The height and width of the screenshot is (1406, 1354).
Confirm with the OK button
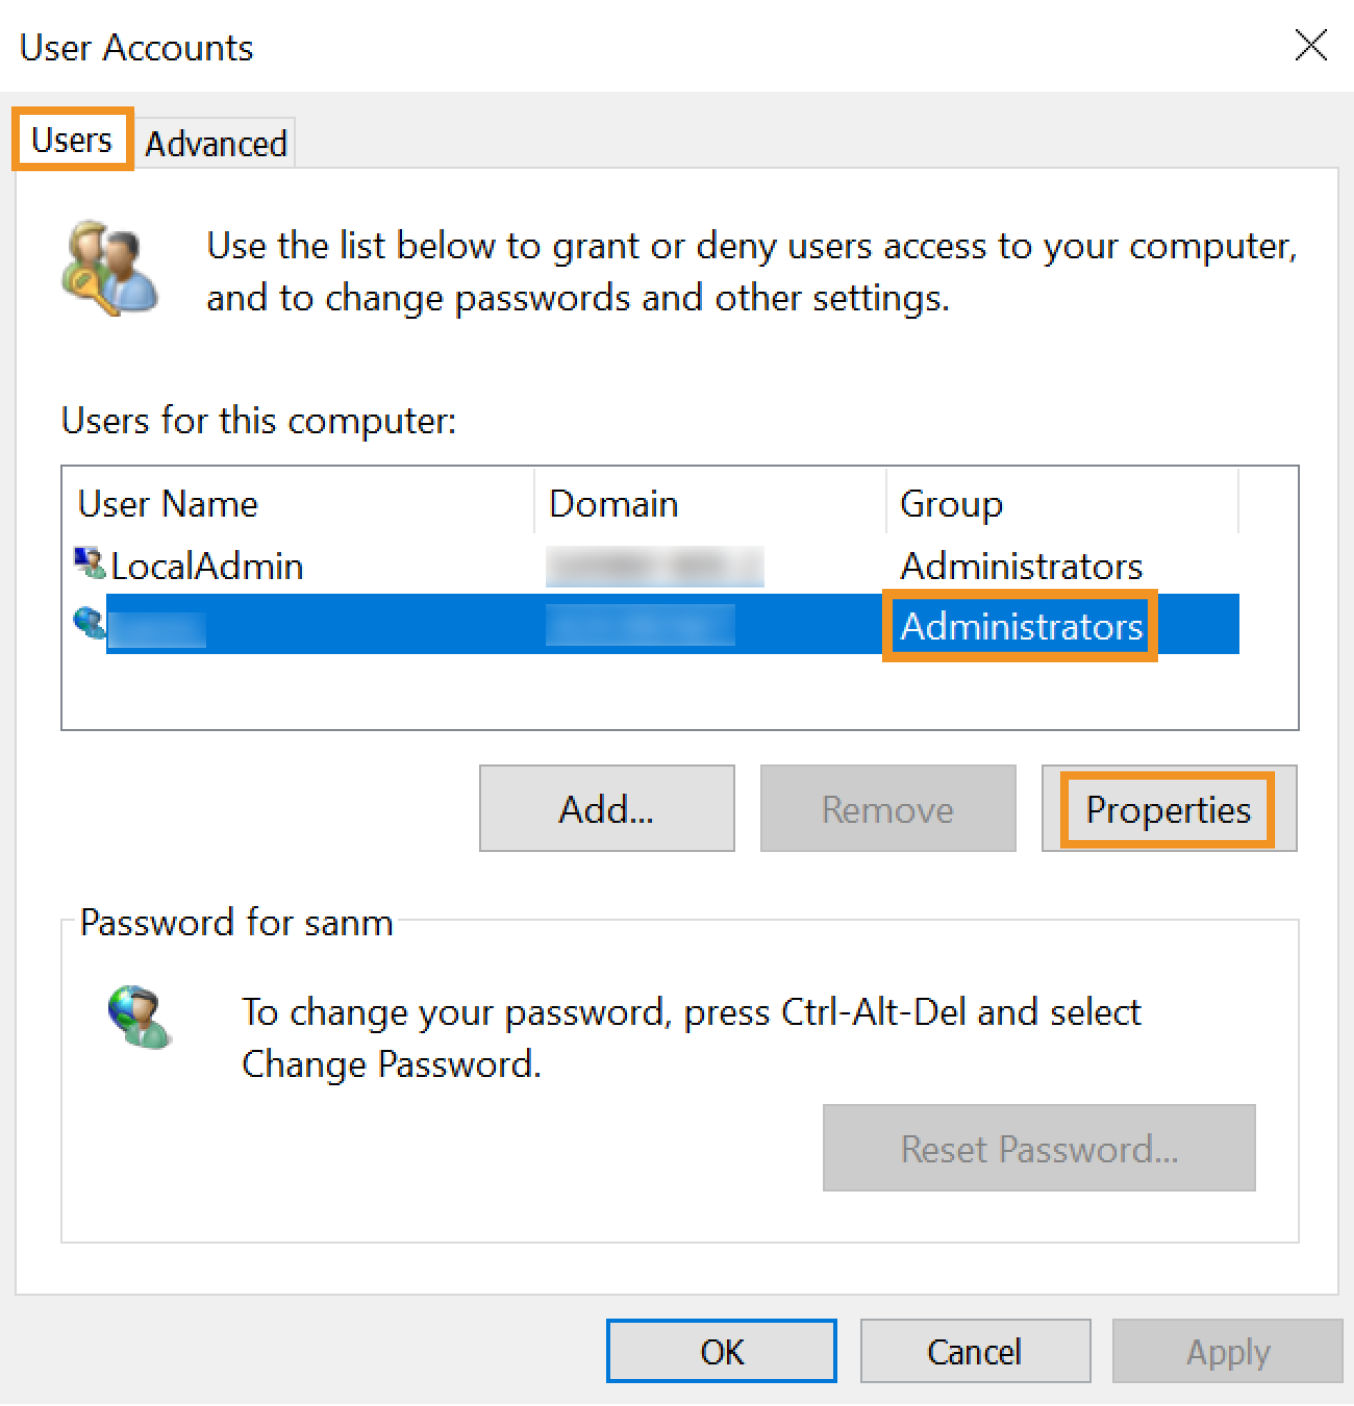721,1351
